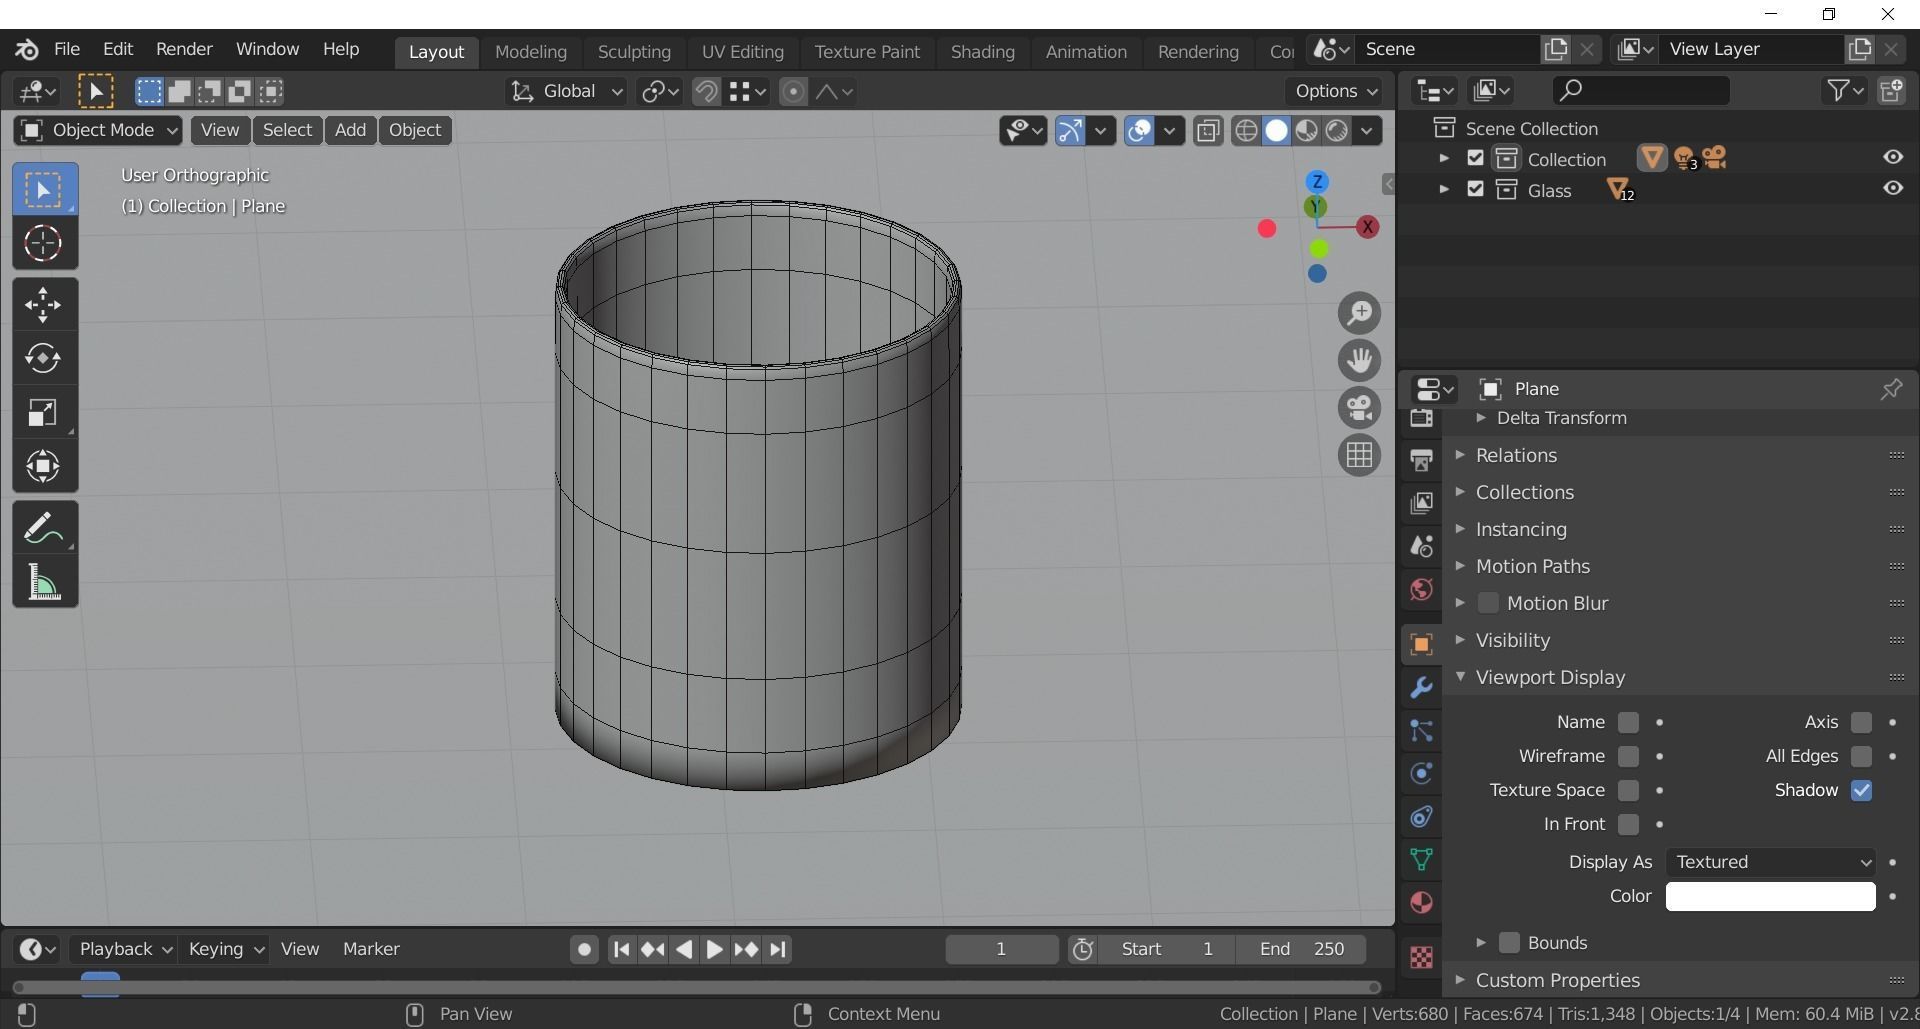Switch to the Shading workspace tab

[982, 51]
